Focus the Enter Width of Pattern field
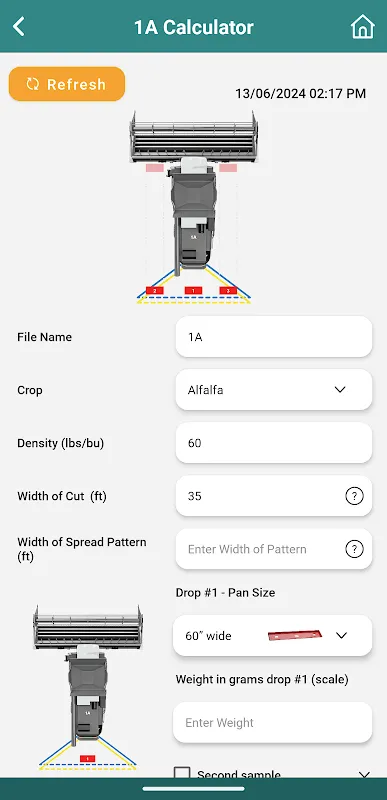387x800 pixels. (274, 549)
